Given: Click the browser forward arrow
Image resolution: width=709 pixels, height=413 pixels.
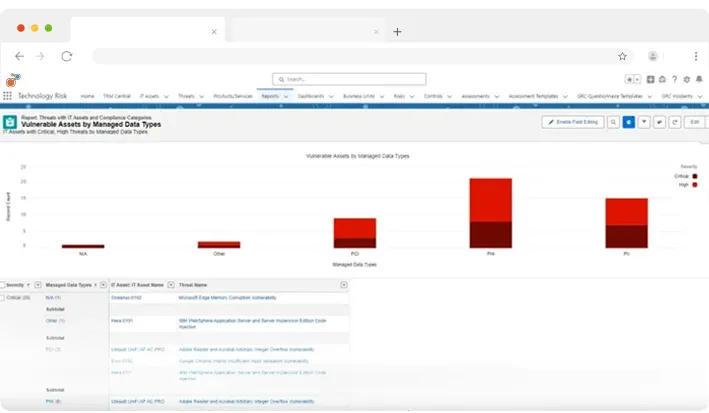Looking at the screenshot, I should coord(40,56).
